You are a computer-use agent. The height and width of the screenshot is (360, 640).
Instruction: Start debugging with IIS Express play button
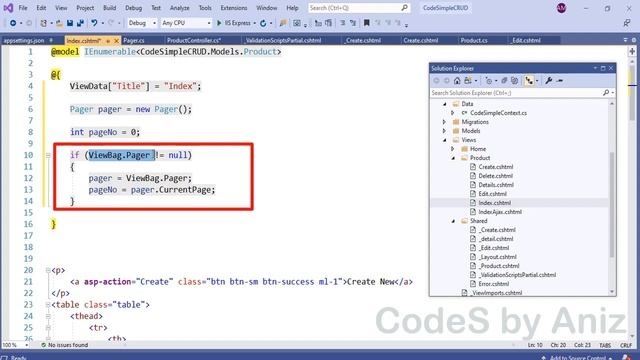point(219,23)
